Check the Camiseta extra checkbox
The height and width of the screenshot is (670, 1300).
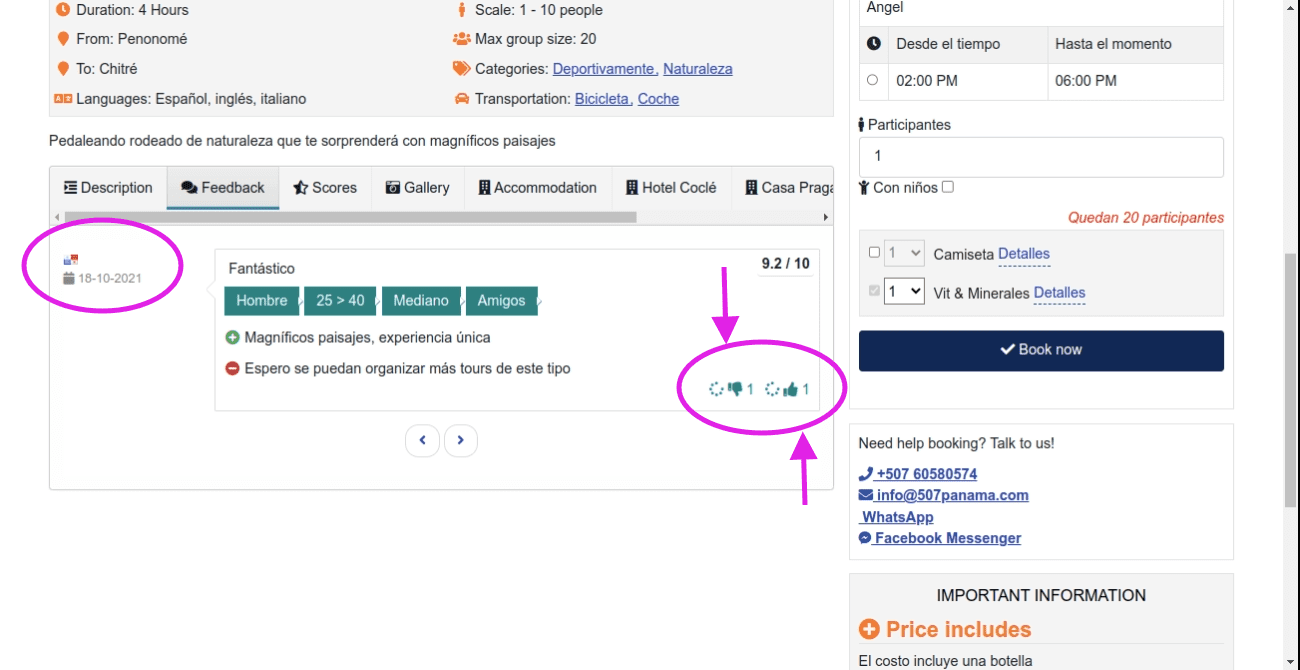874,253
